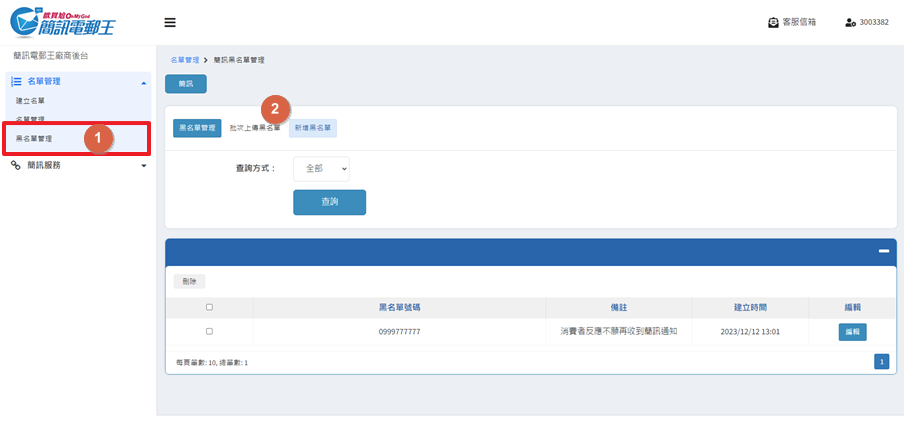Screen dimensions: 904x431
Task: Click the 名單管理 list icon
Action: point(17,82)
